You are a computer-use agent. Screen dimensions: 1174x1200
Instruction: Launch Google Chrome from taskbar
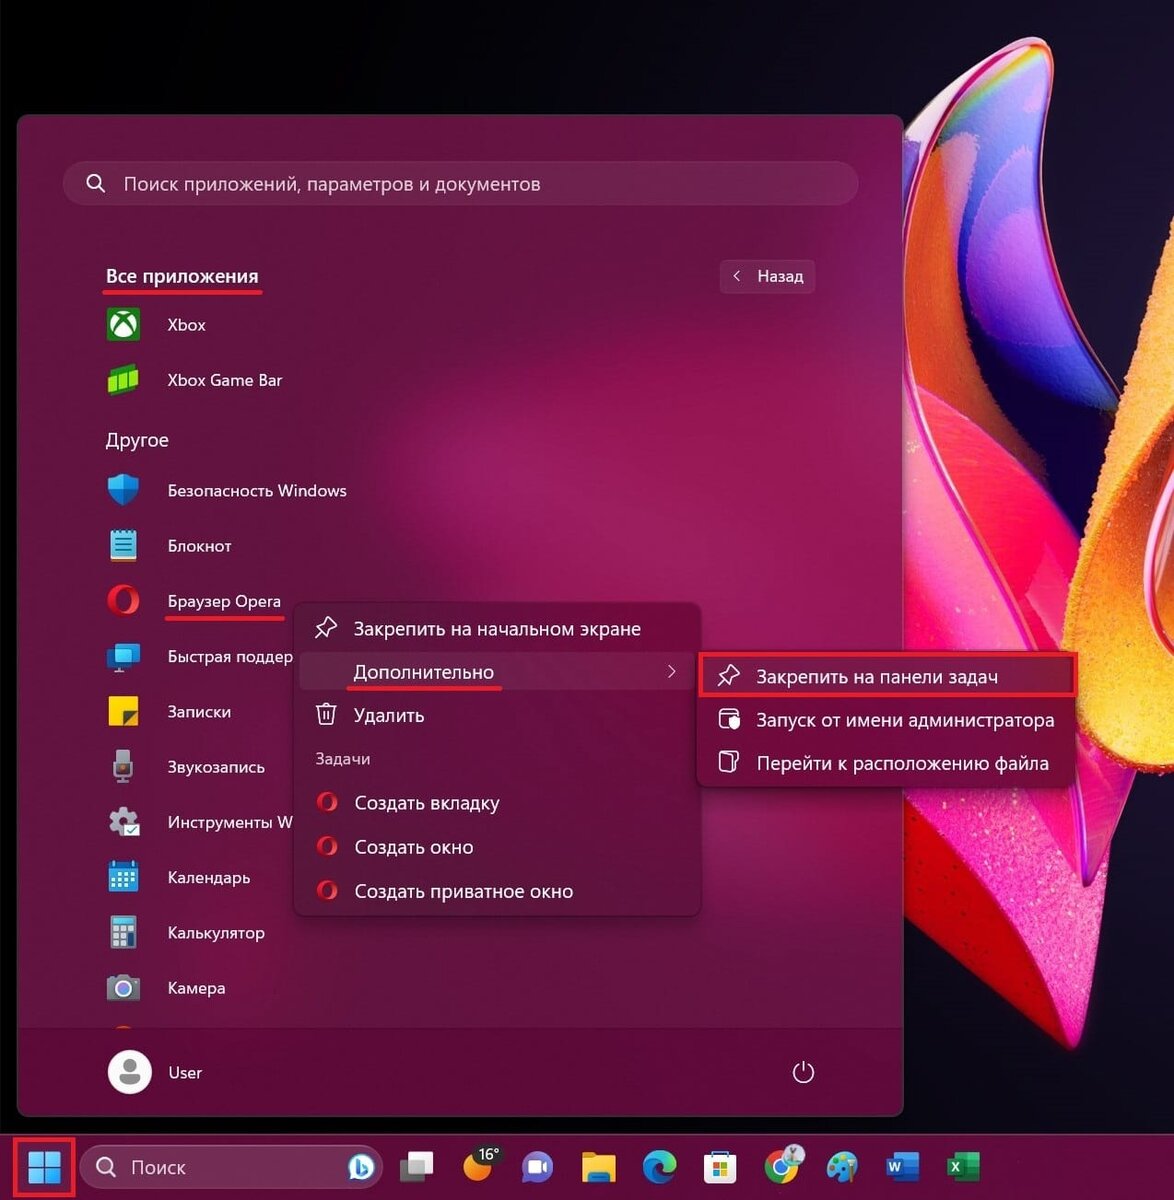(x=782, y=1165)
